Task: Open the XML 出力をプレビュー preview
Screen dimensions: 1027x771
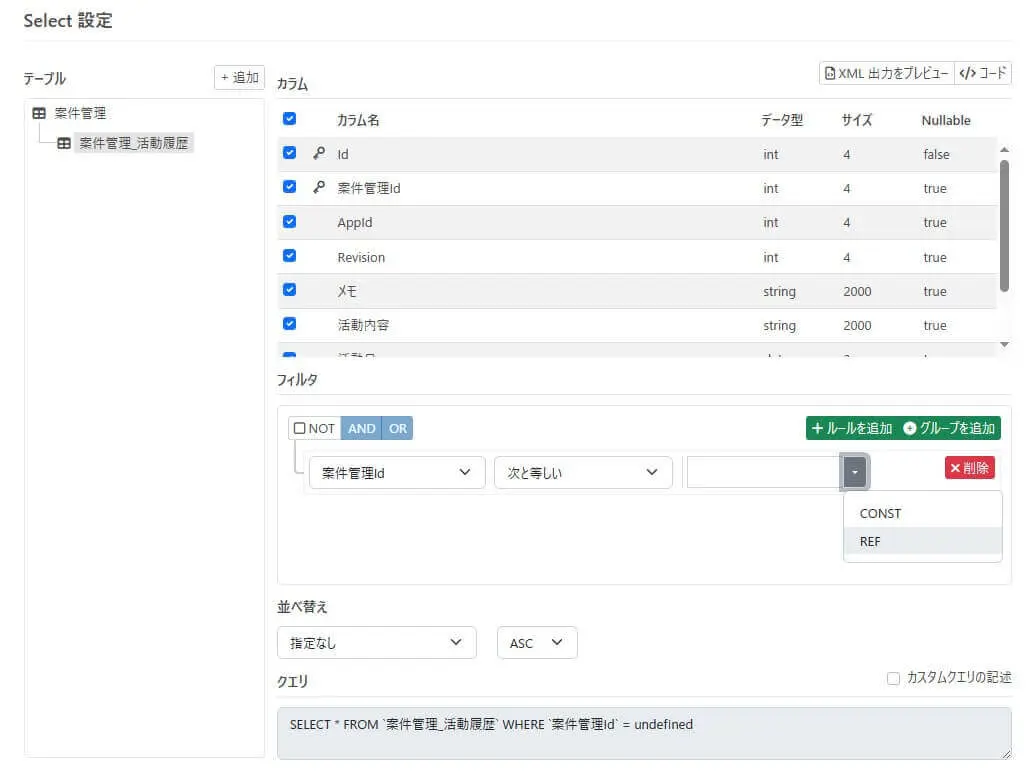Action: [886, 73]
